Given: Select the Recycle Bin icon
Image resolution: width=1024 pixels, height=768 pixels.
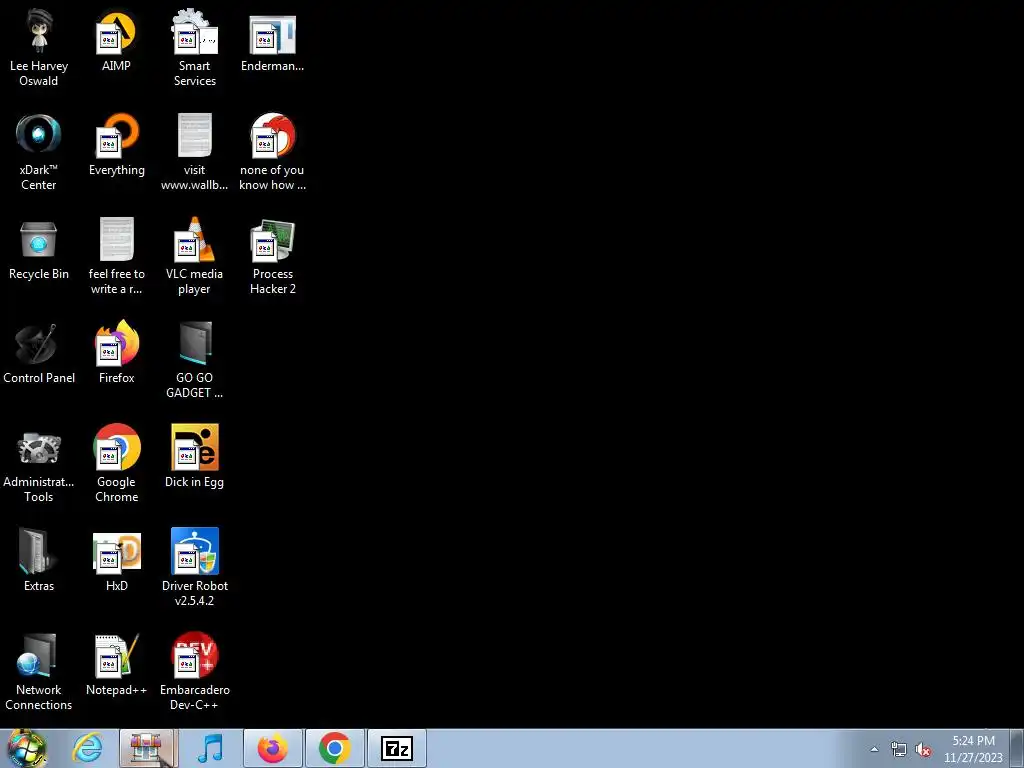Looking at the screenshot, I should click(x=39, y=249).
